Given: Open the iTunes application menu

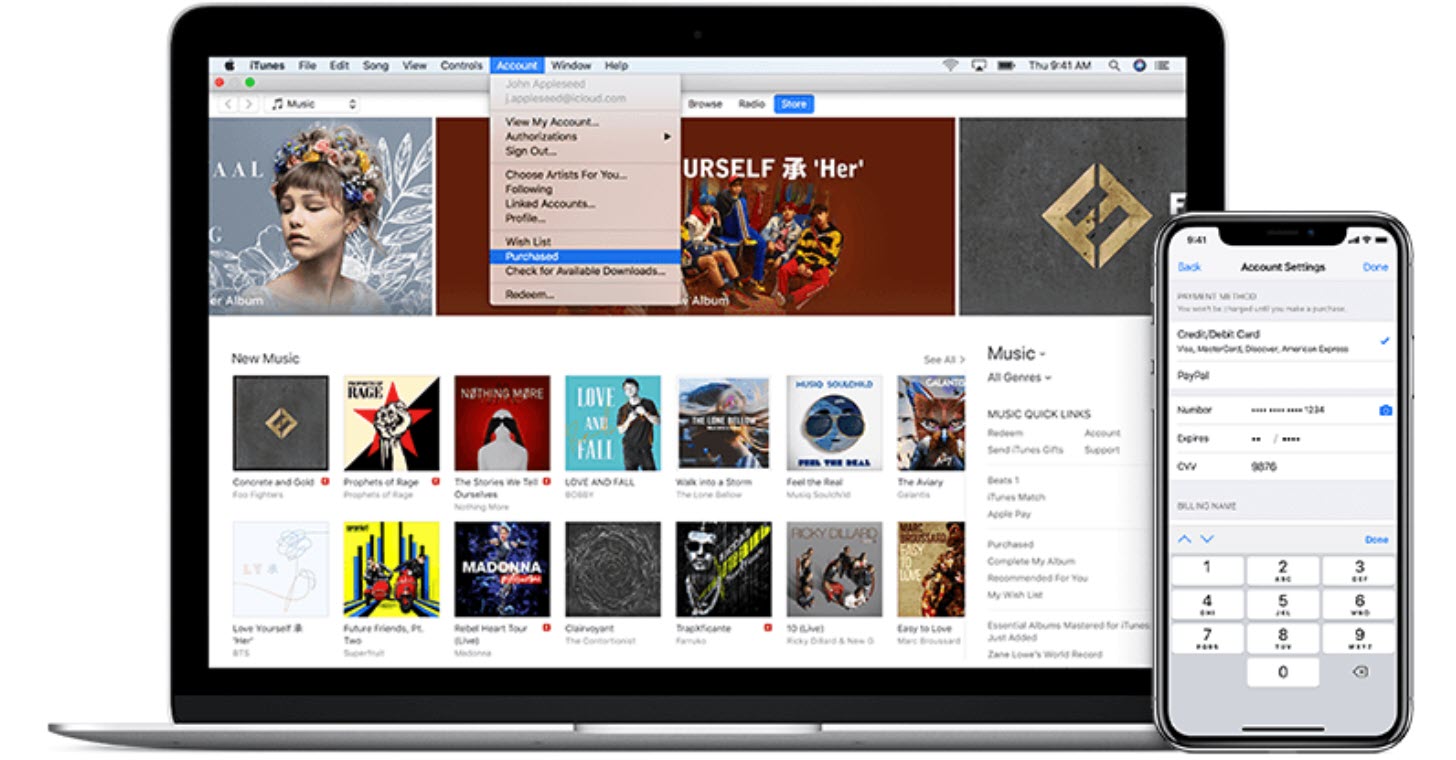Looking at the screenshot, I should point(267,66).
